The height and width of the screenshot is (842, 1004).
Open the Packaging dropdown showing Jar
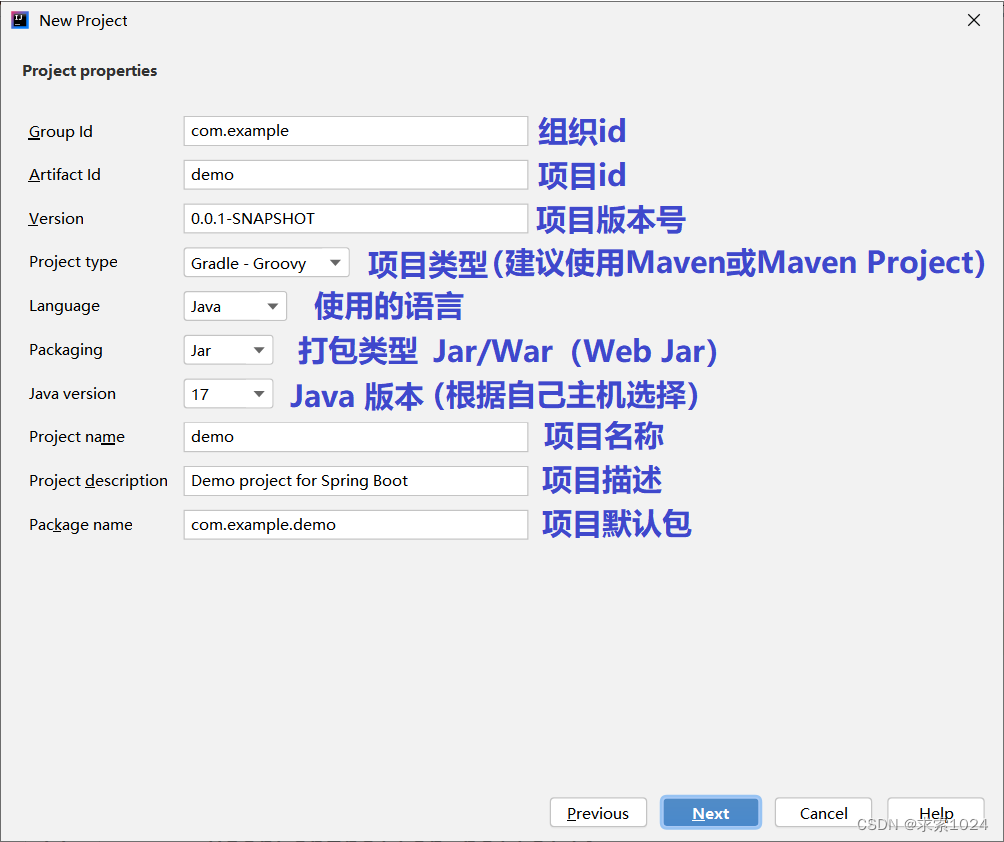point(228,350)
